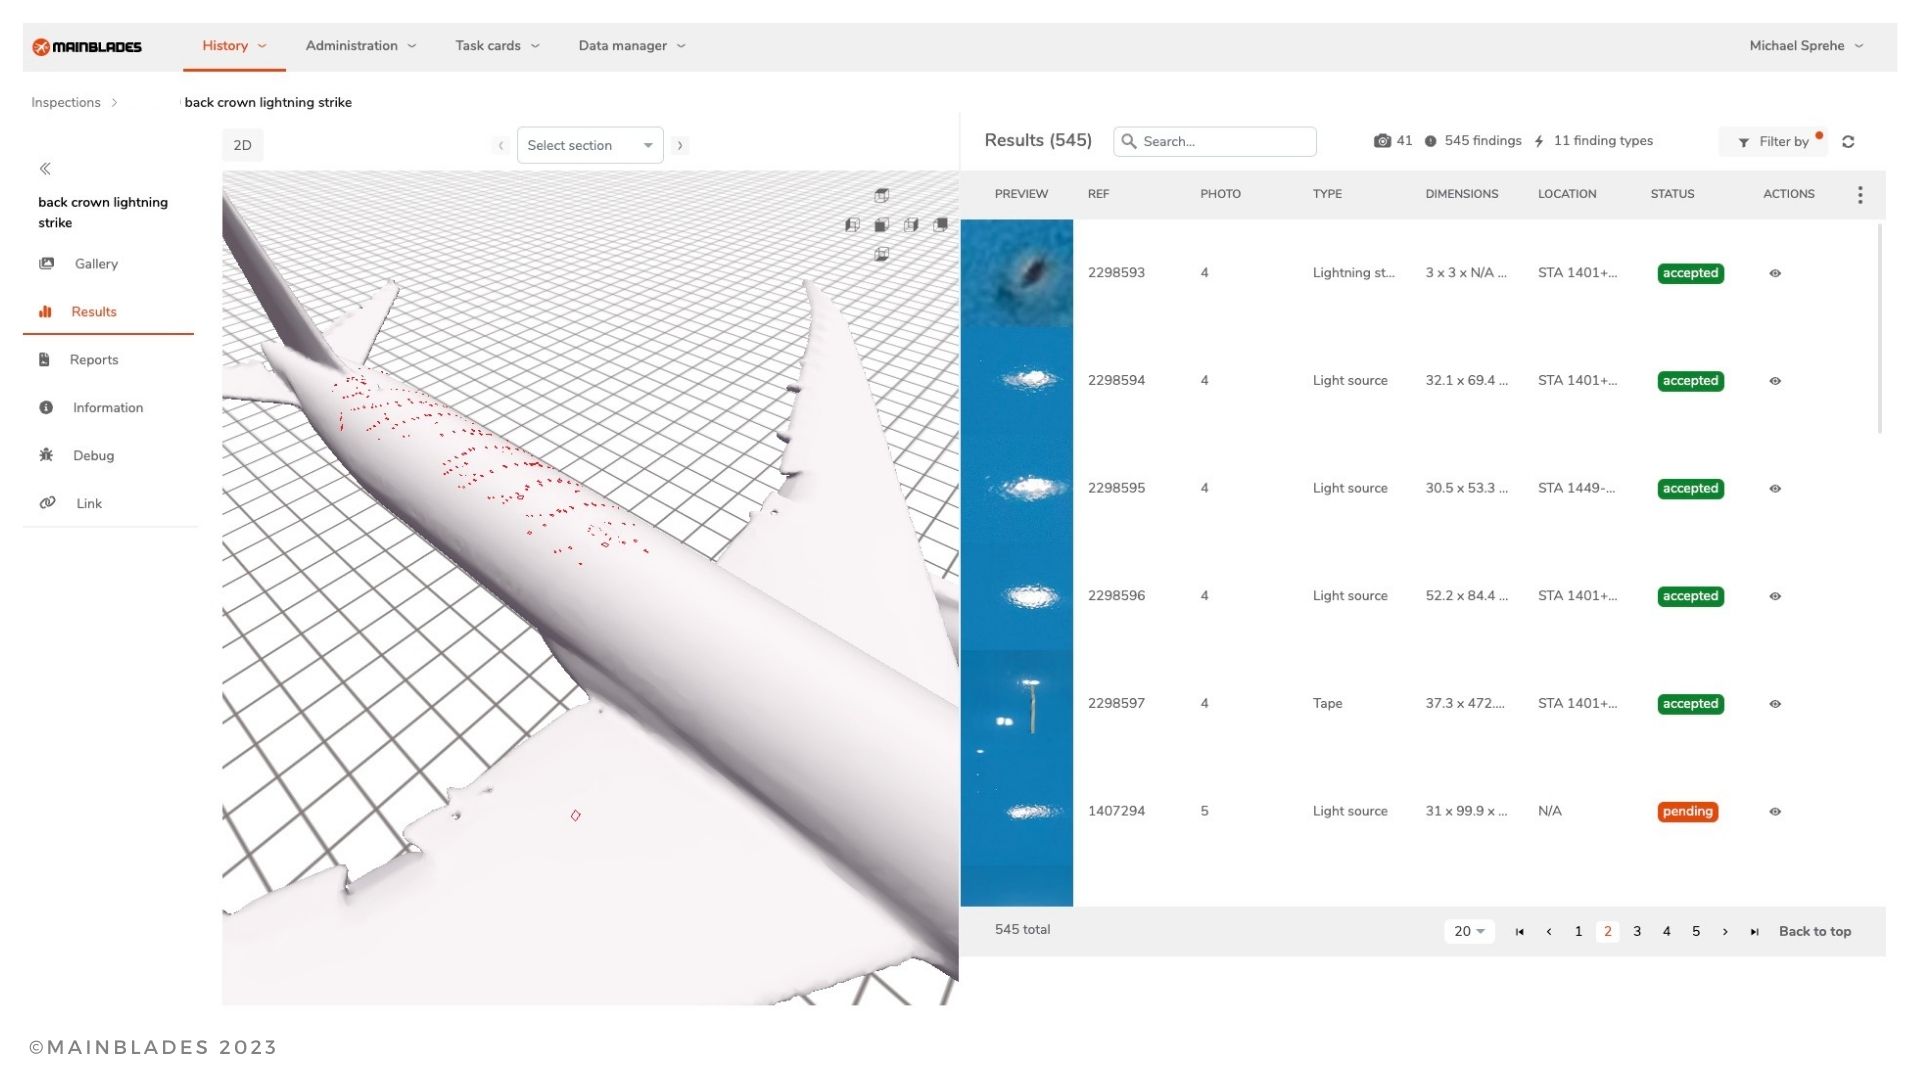Select the left view cube icon
Screen dimensions: 1920x1080
tap(852, 225)
